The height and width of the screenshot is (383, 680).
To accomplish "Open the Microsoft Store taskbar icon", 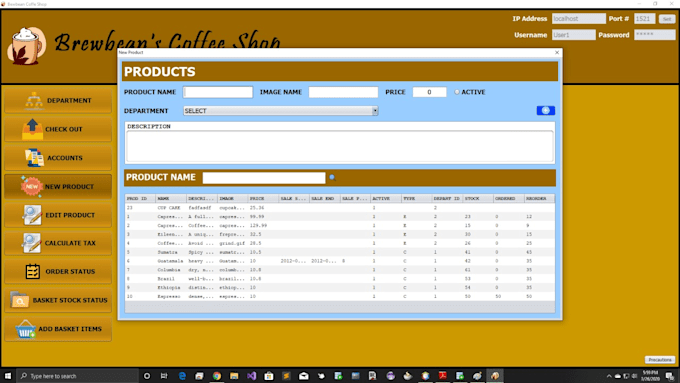I will (269, 376).
